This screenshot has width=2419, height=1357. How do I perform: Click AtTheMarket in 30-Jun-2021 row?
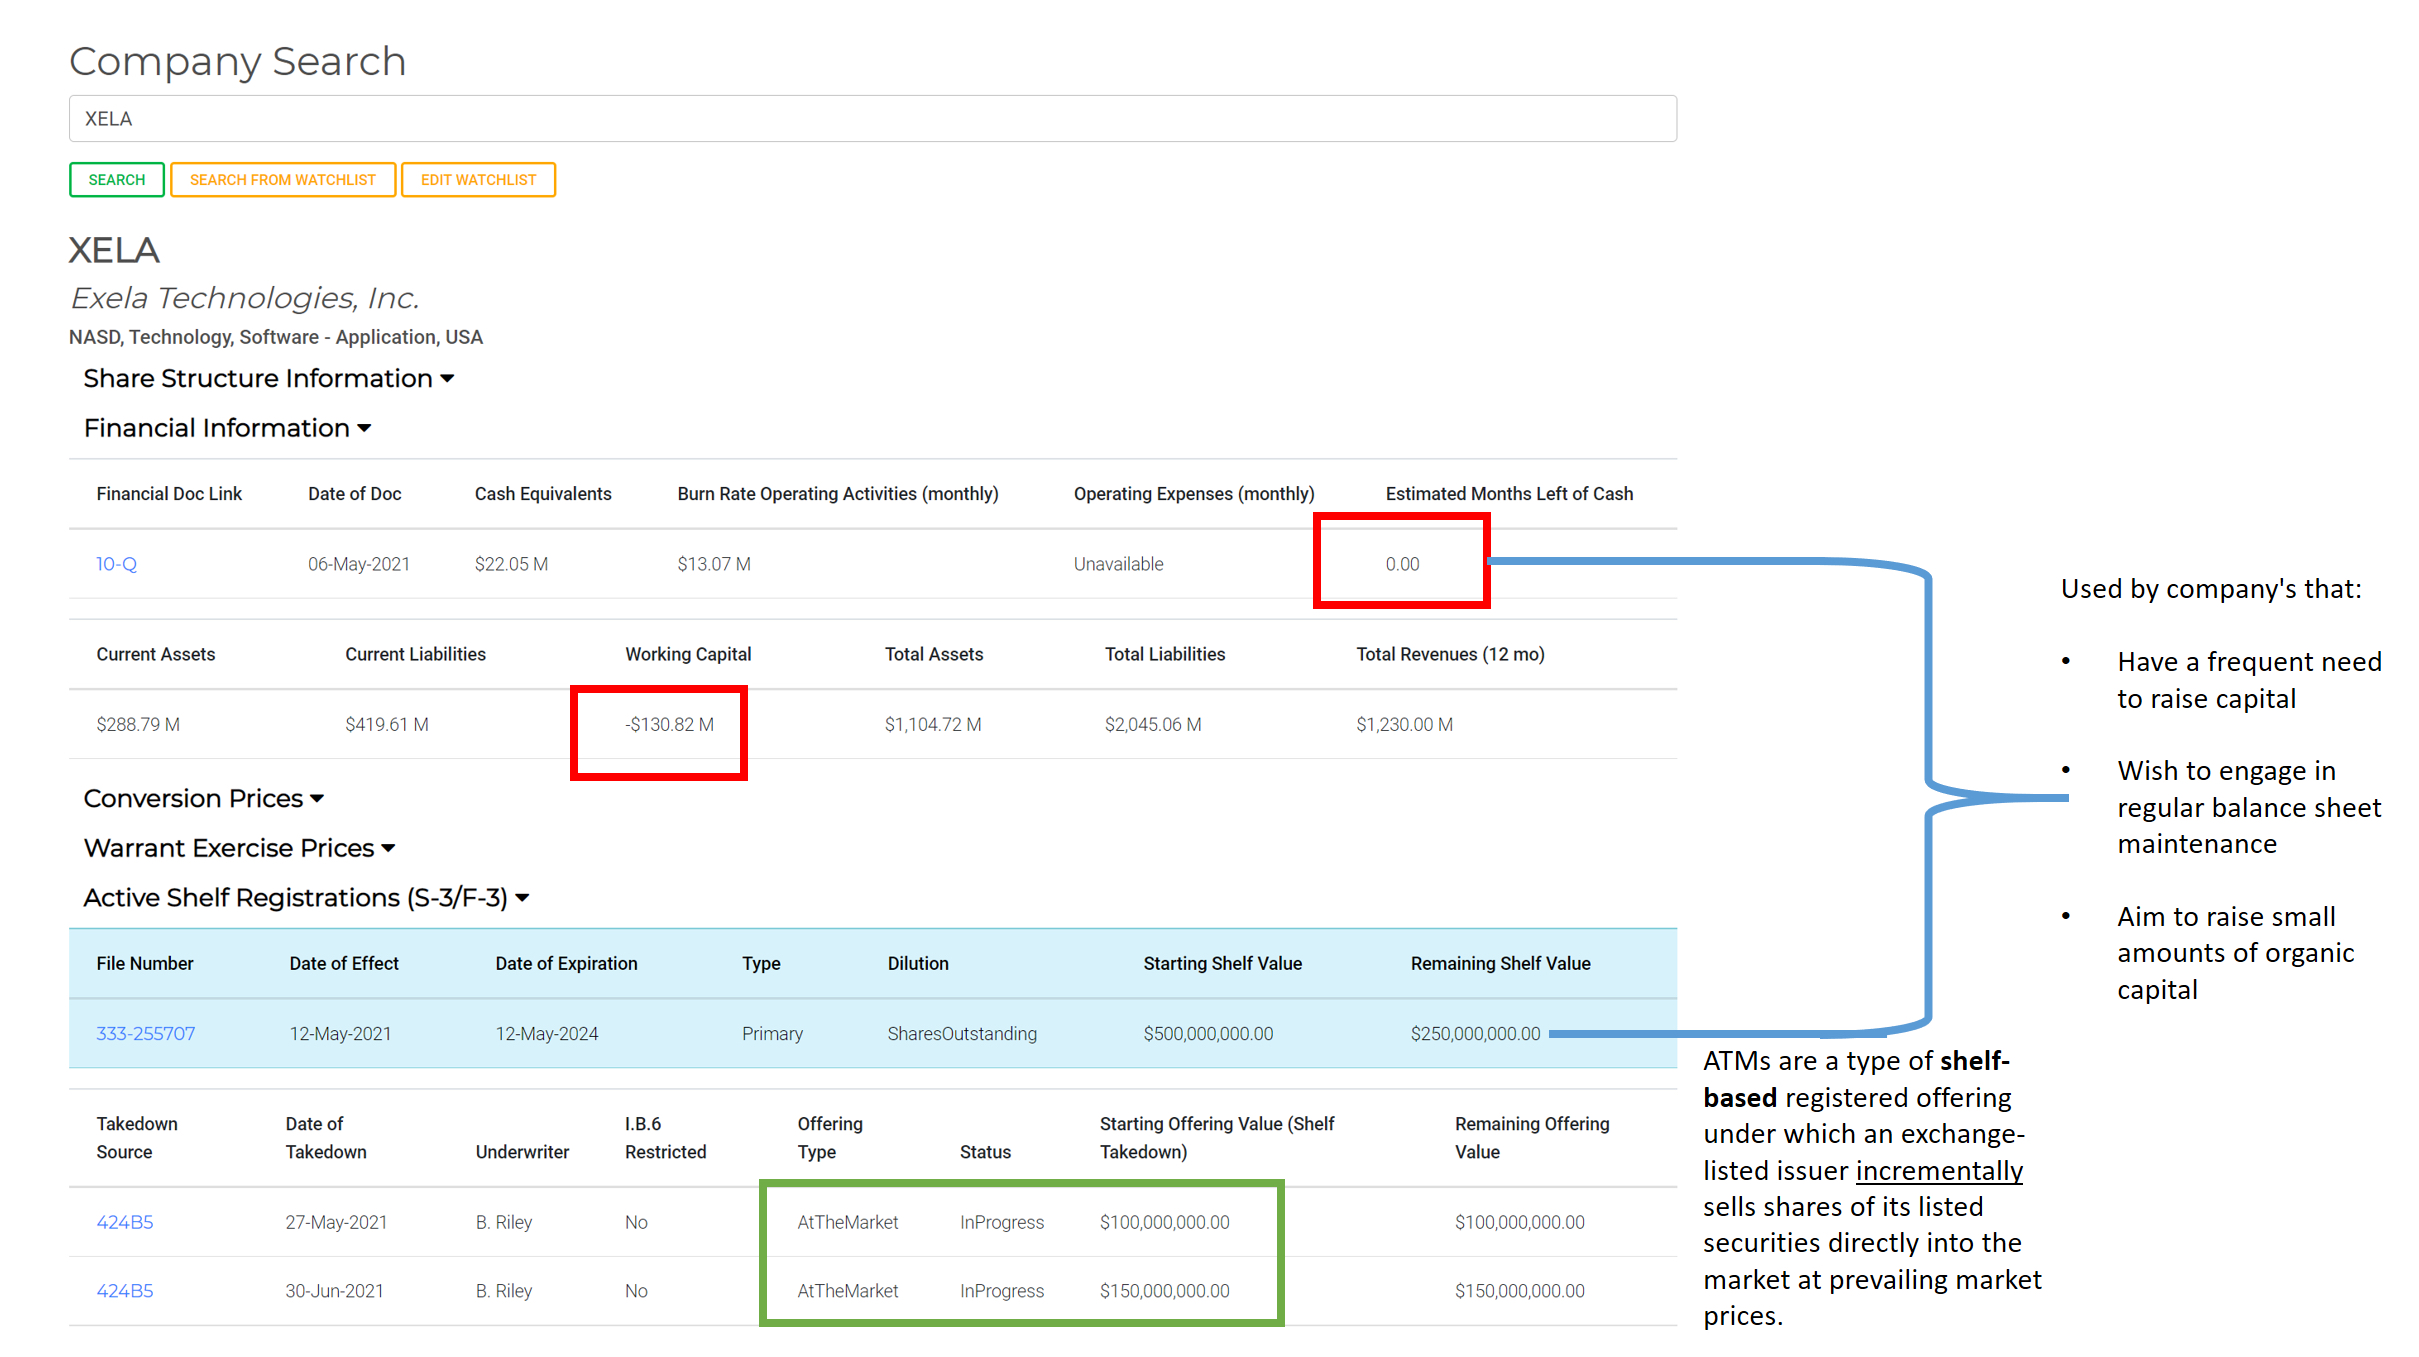[x=847, y=1291]
